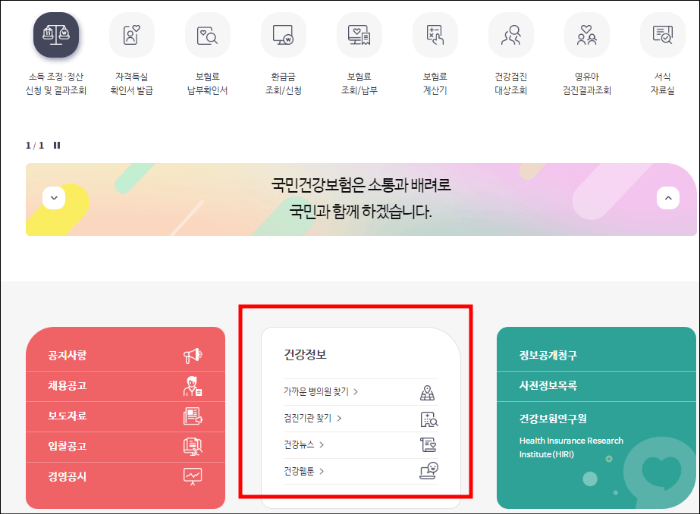
Task: Click the 보험료 계산기 label
Action: 435,84
